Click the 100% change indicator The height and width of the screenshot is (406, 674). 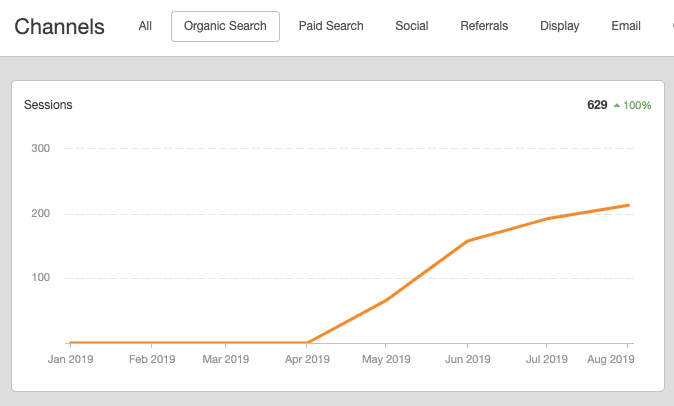[x=637, y=105]
